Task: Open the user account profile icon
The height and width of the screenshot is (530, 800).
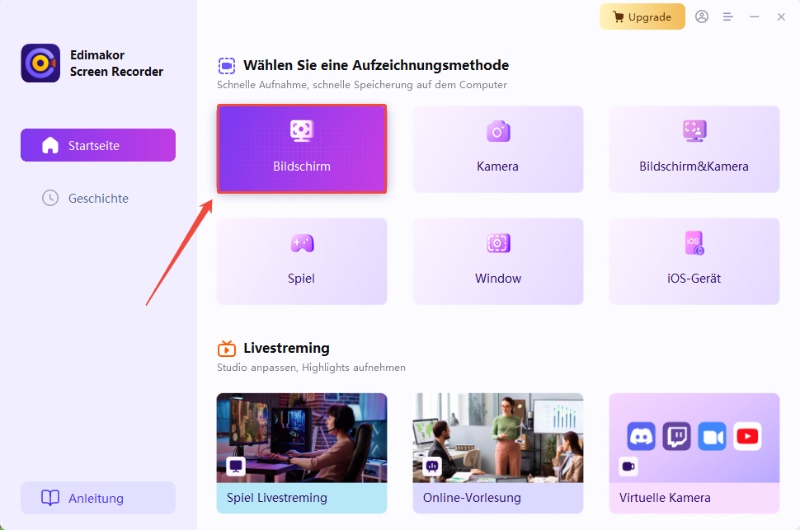Action: pos(702,17)
